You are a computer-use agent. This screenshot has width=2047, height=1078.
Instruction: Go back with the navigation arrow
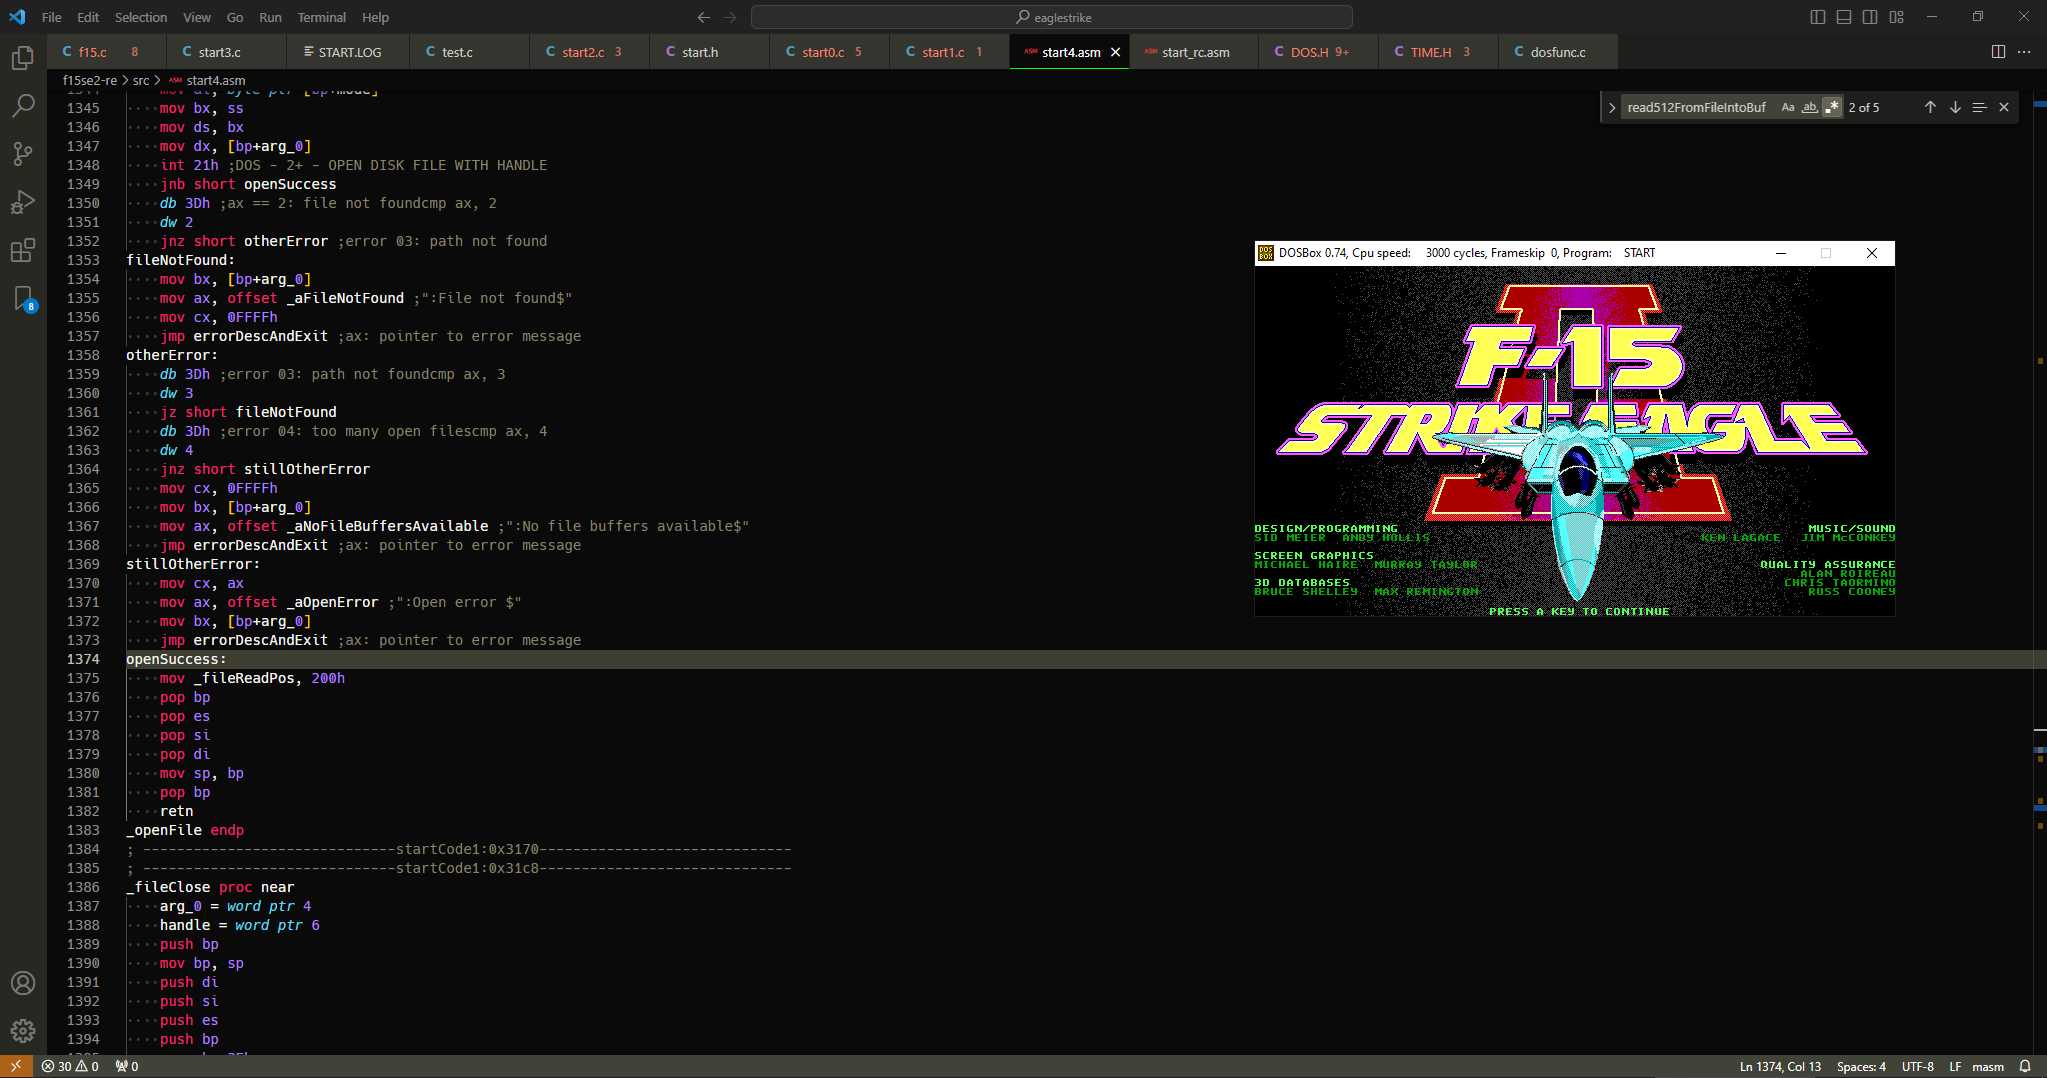click(704, 17)
